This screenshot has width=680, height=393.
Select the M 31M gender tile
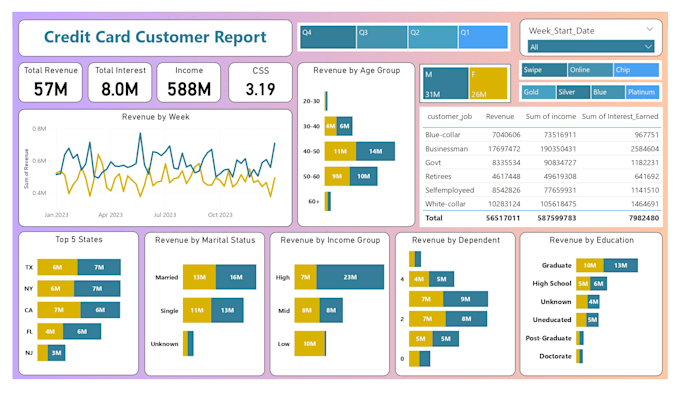point(445,84)
